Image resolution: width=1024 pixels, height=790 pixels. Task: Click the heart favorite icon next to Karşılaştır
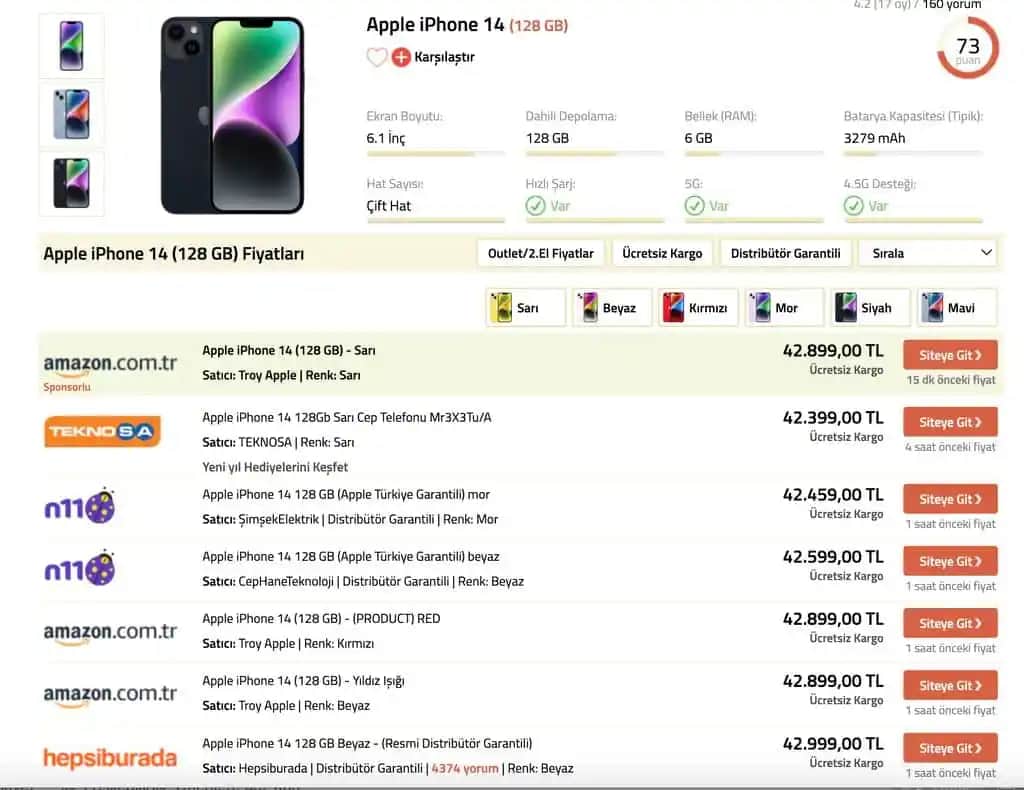(377, 57)
